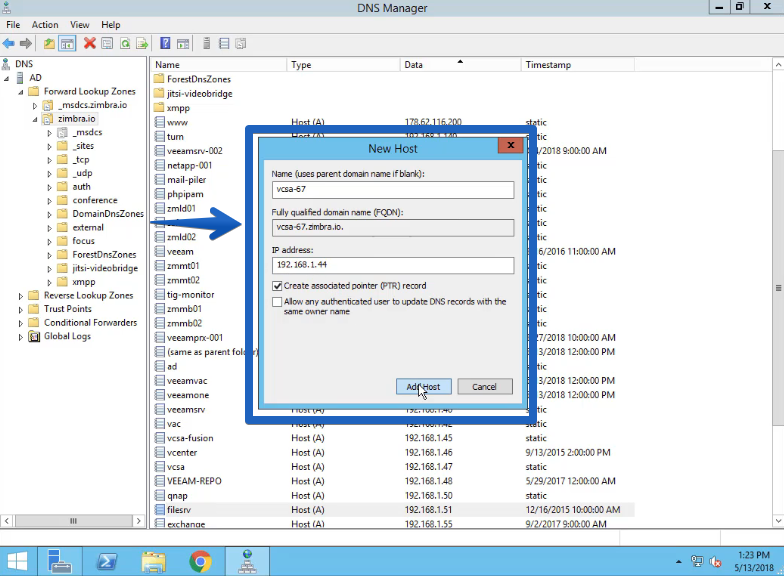This screenshot has height=576, width=784.
Task: Click the Refresh toolbar icon
Action: pyautogui.click(x=125, y=44)
